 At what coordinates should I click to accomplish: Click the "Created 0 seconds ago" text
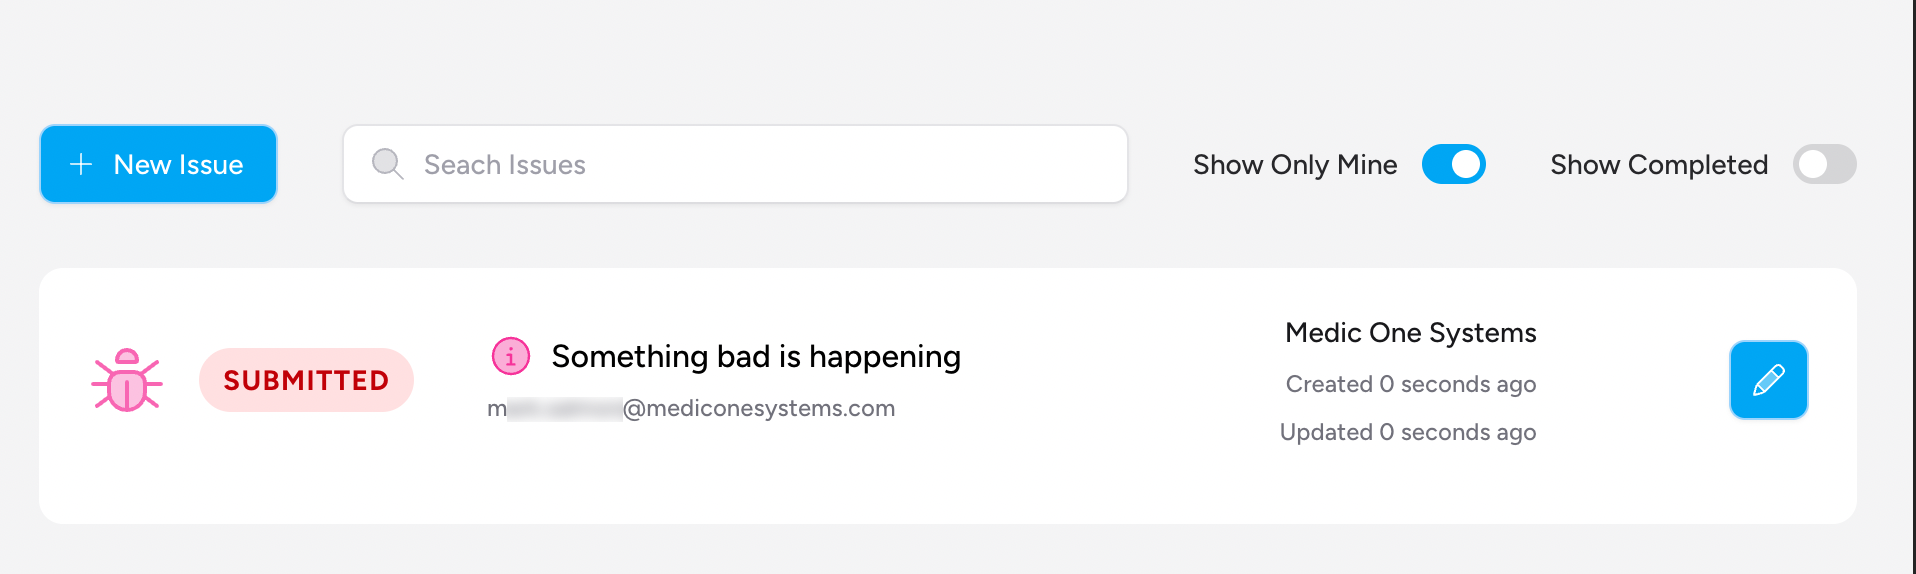[1410, 384]
